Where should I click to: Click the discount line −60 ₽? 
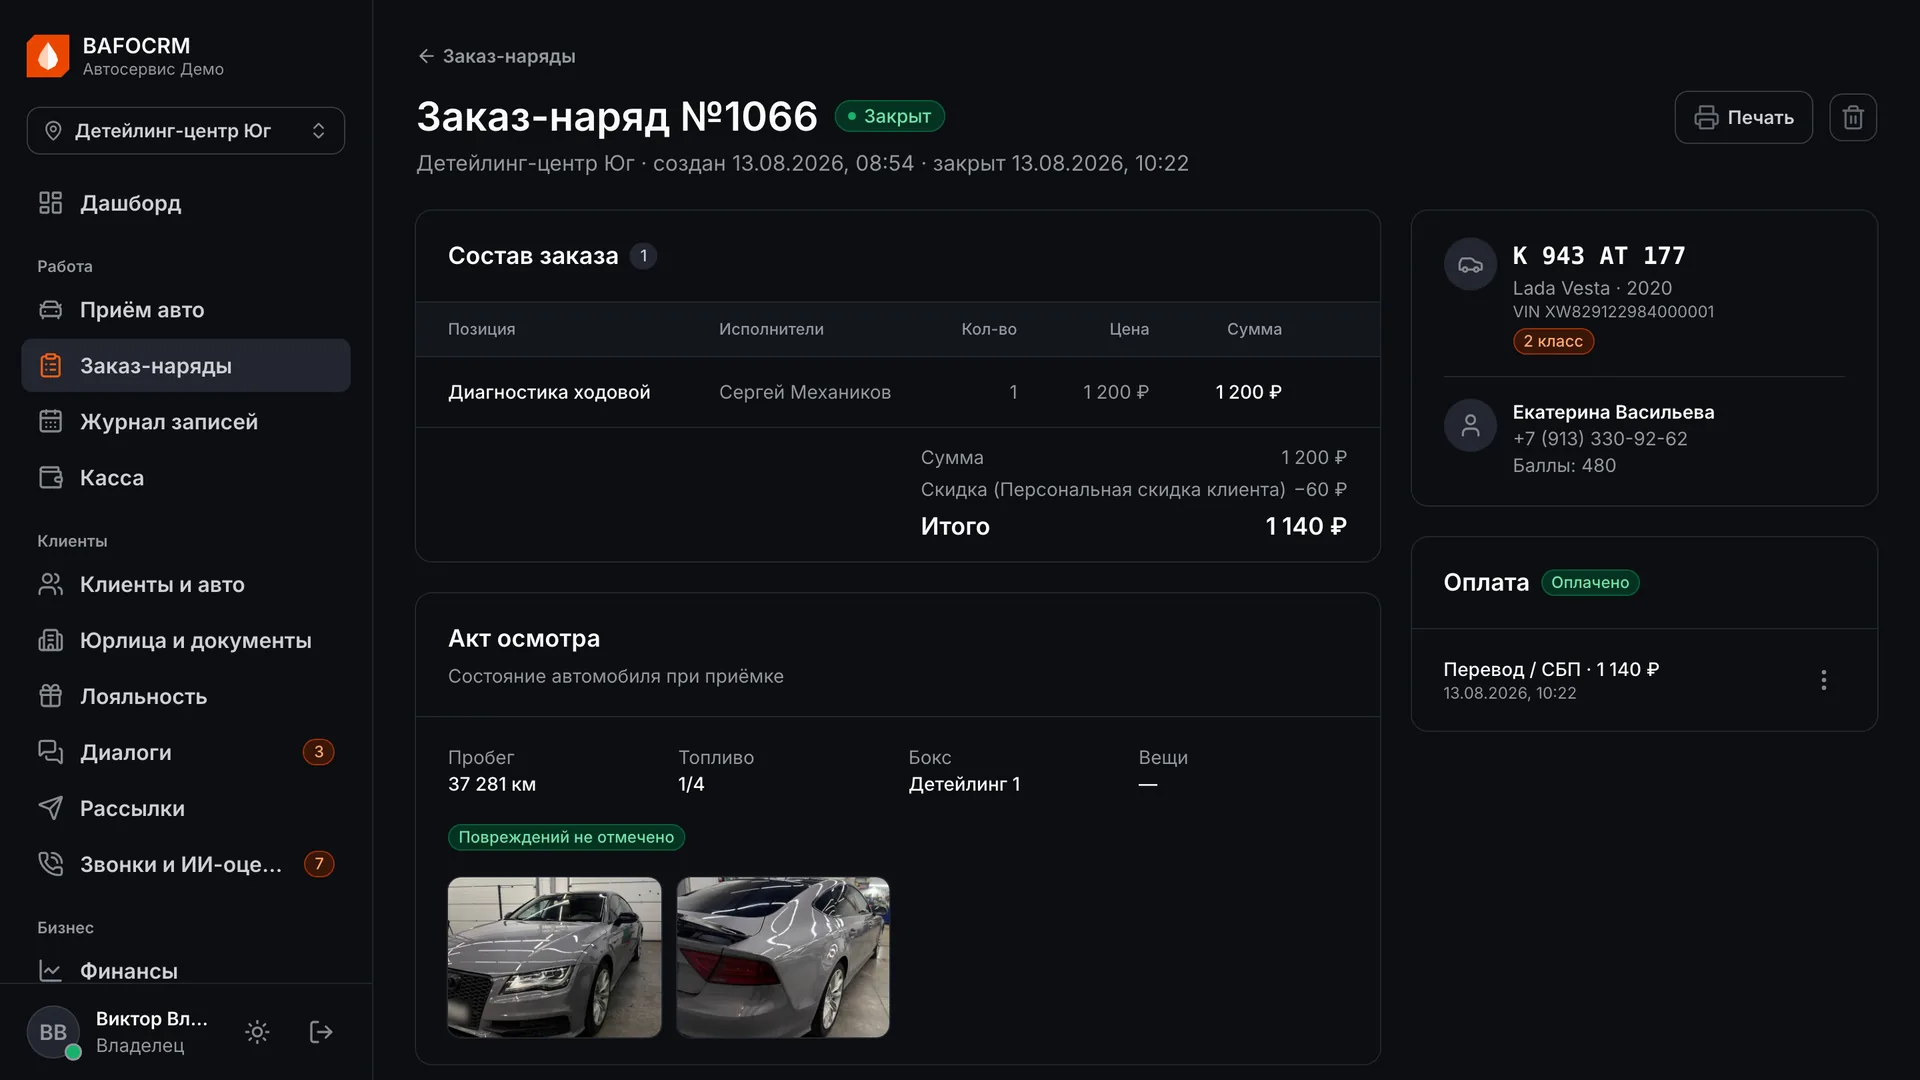(1134, 490)
